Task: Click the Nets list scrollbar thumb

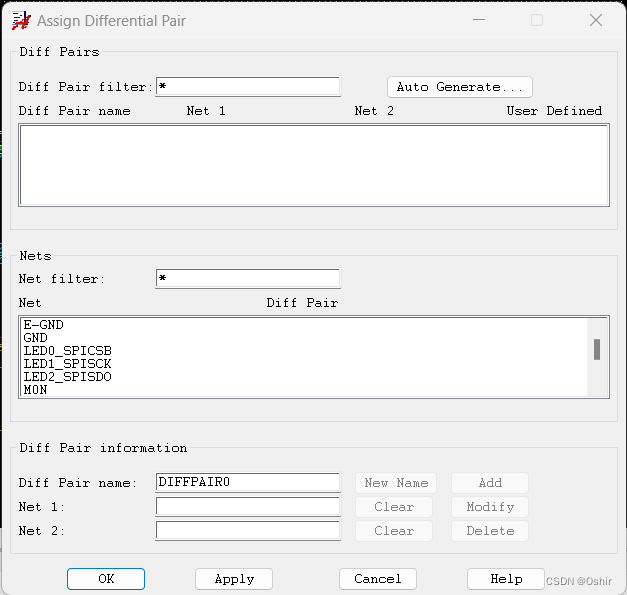Action: tap(597, 349)
